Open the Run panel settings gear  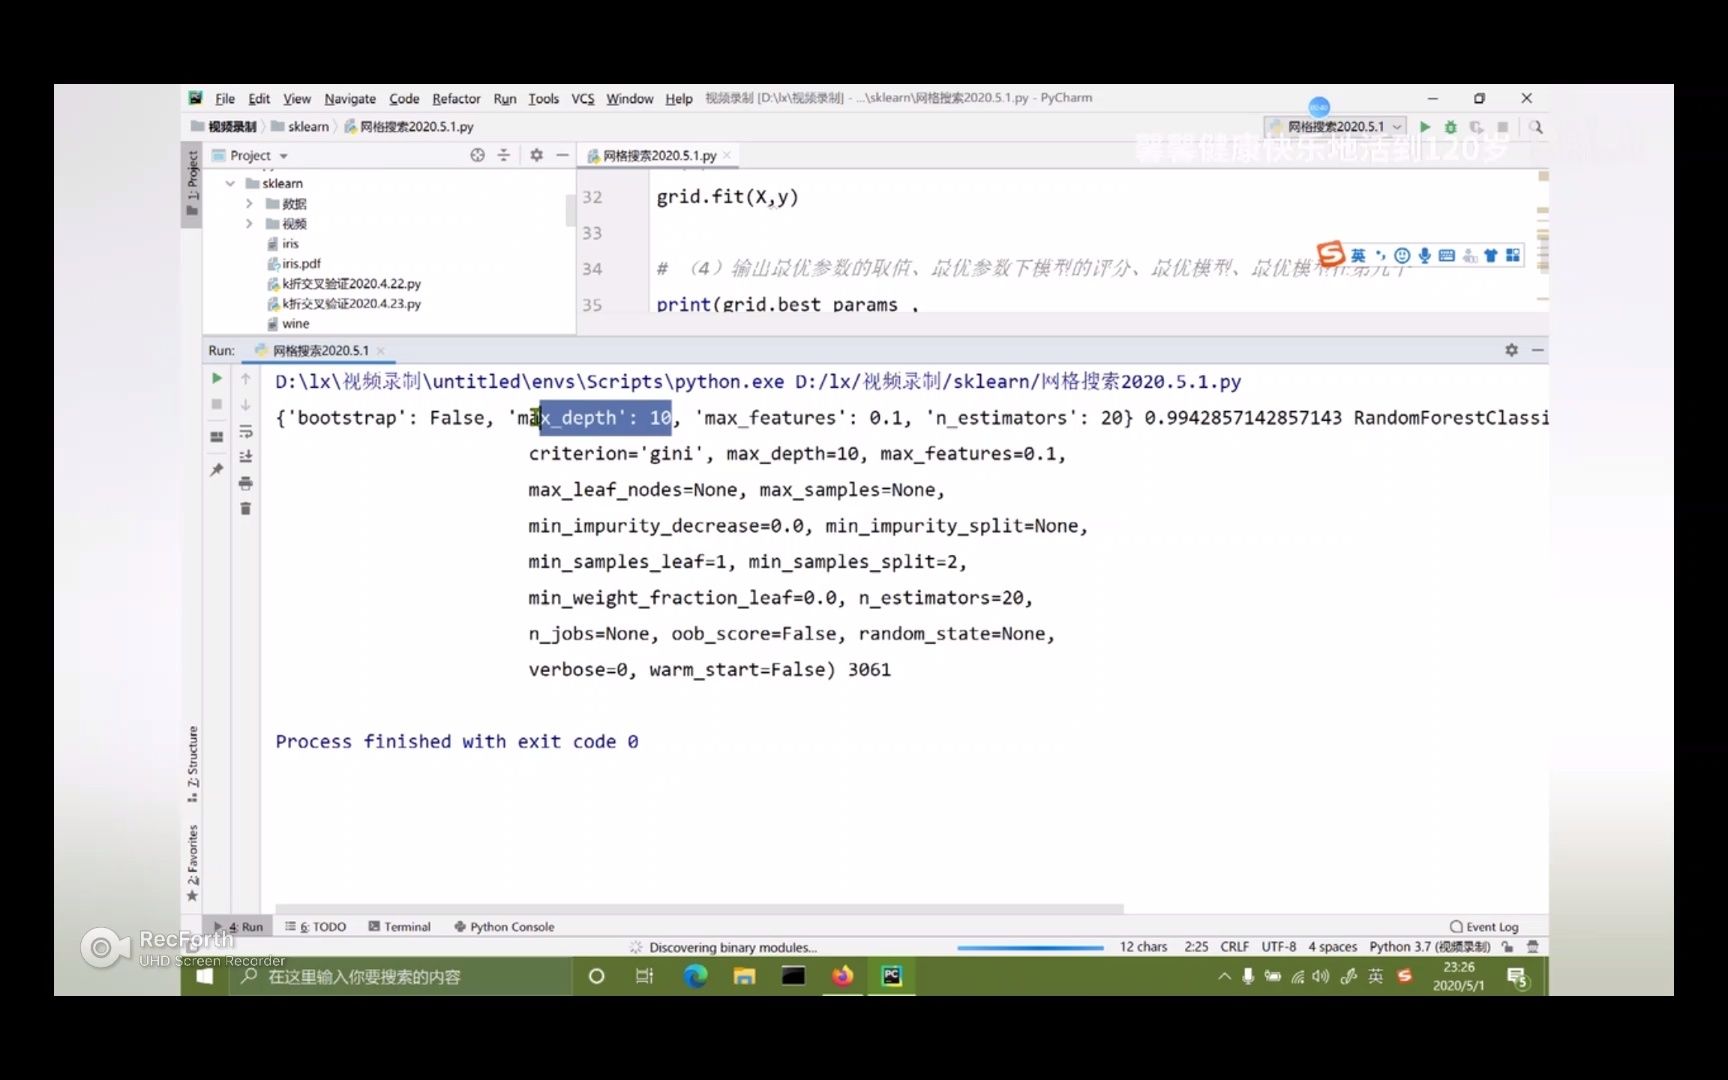(1511, 350)
